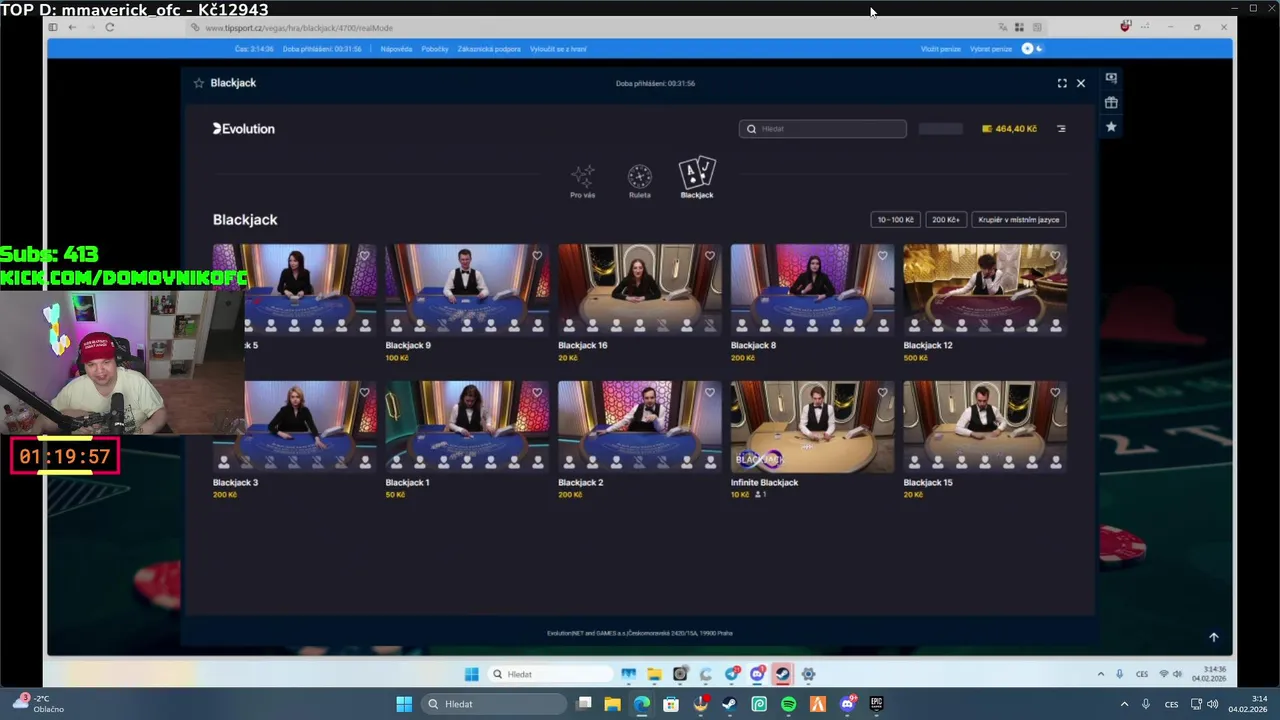Click the Blackjack 8 title text
Viewport: 1280px width, 720px height.
coord(753,345)
